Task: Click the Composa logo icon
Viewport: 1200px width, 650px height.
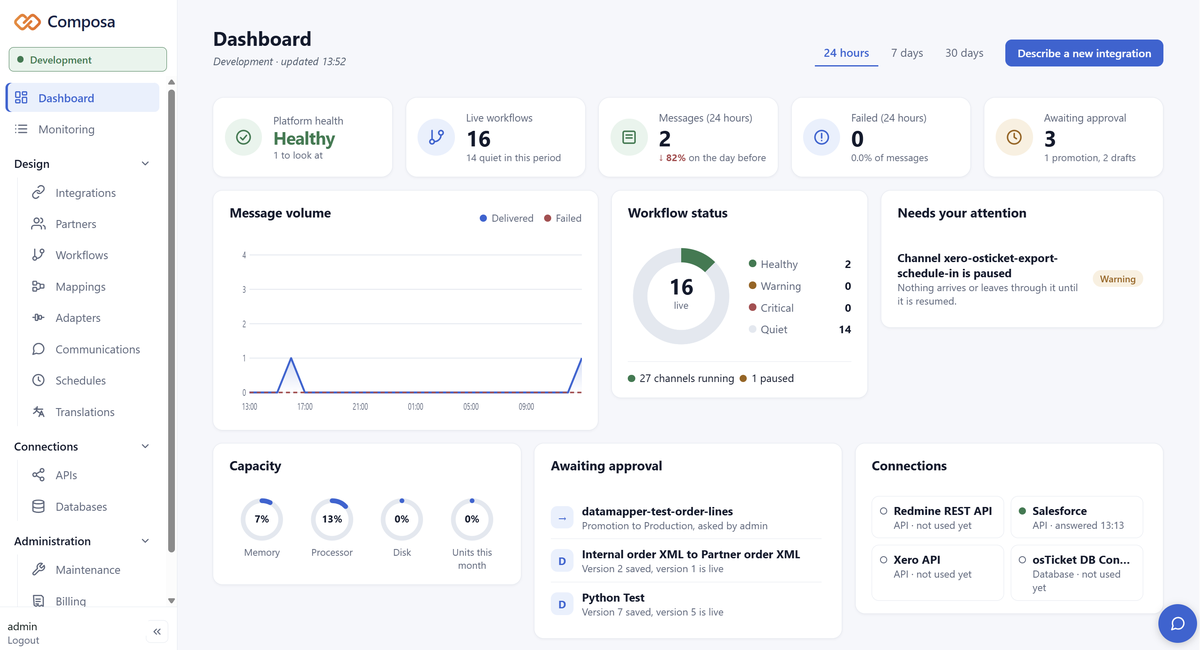Action: coord(27,22)
